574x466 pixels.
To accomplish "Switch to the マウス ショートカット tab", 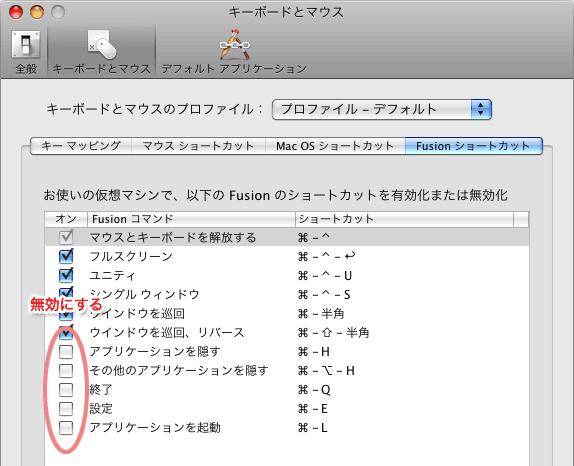I will [198, 146].
